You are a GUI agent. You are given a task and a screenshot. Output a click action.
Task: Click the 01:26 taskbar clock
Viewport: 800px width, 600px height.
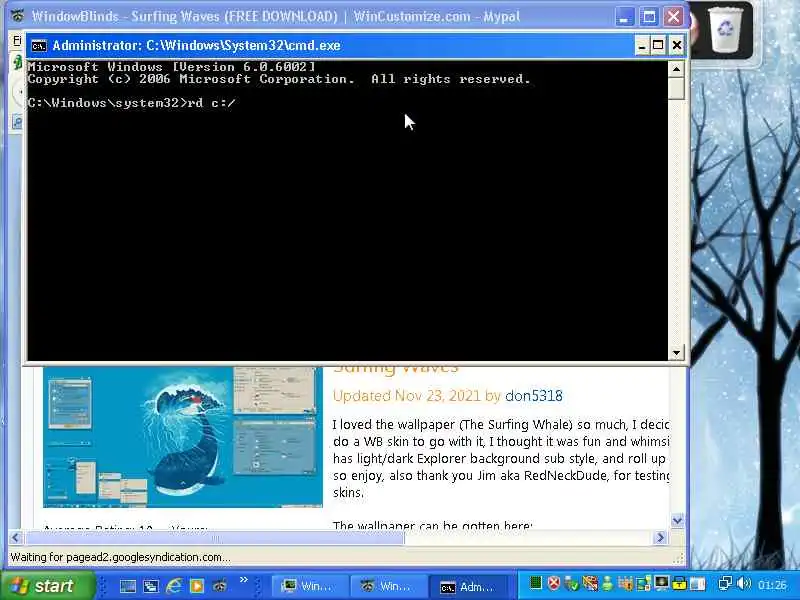773,585
